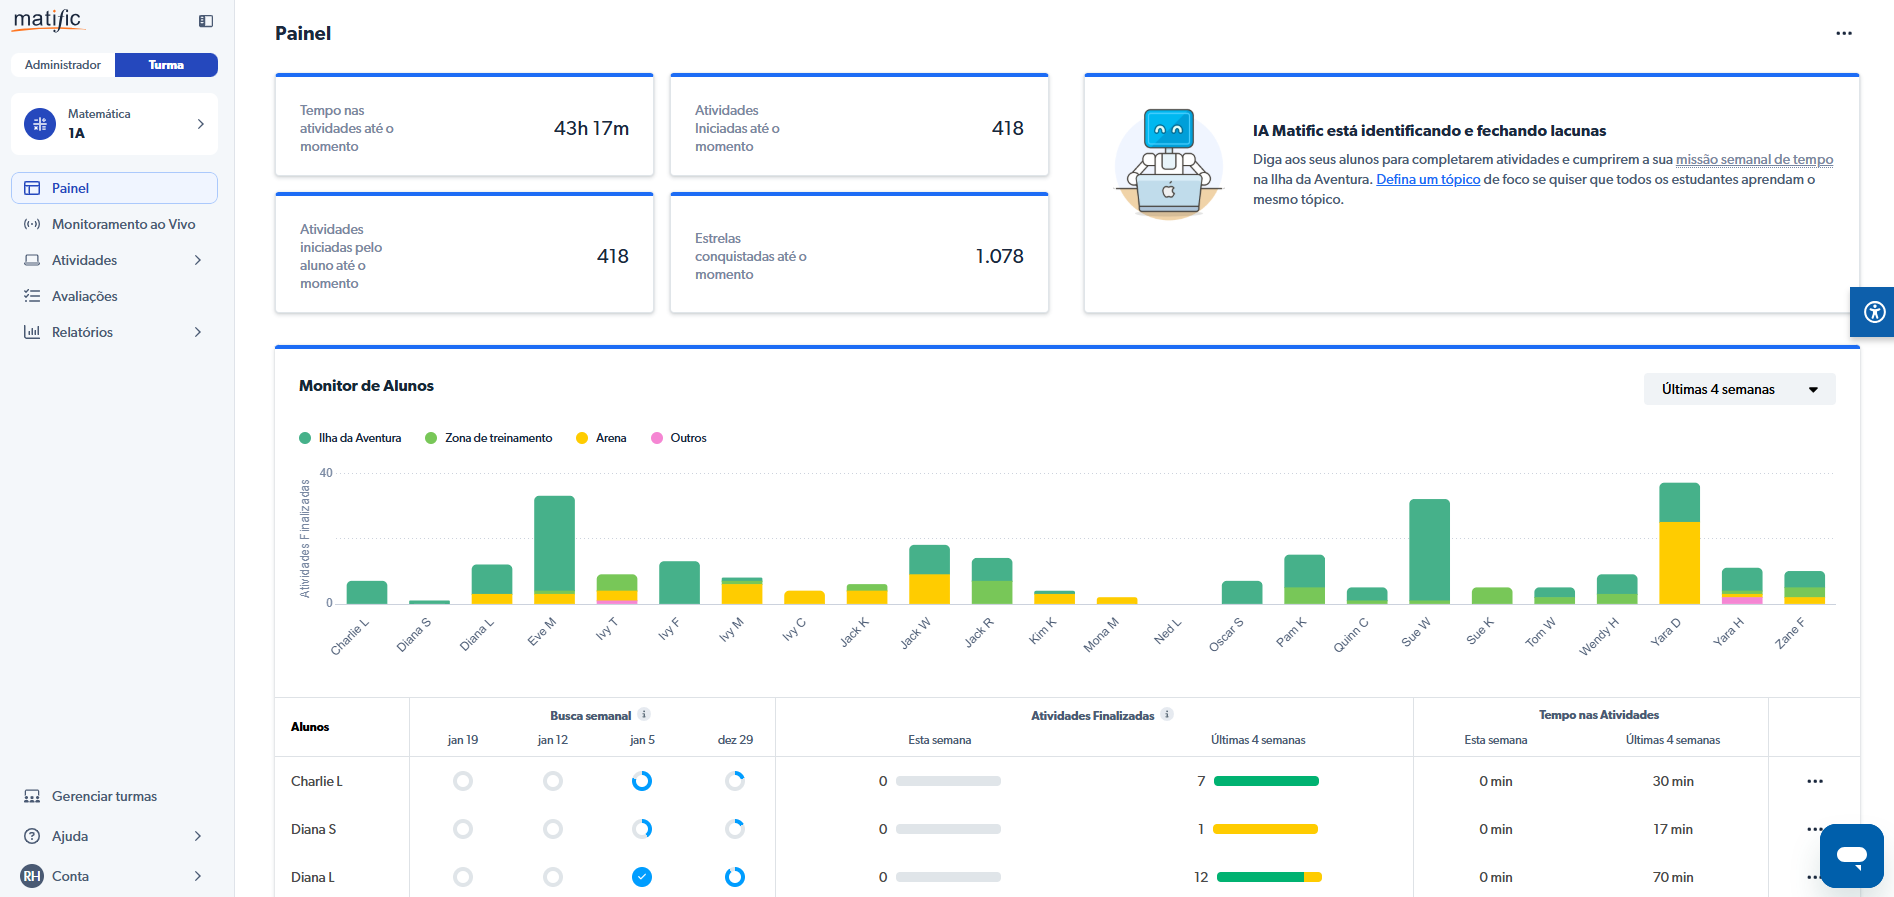Click the tall bar for Yara D

[x=1678, y=545]
